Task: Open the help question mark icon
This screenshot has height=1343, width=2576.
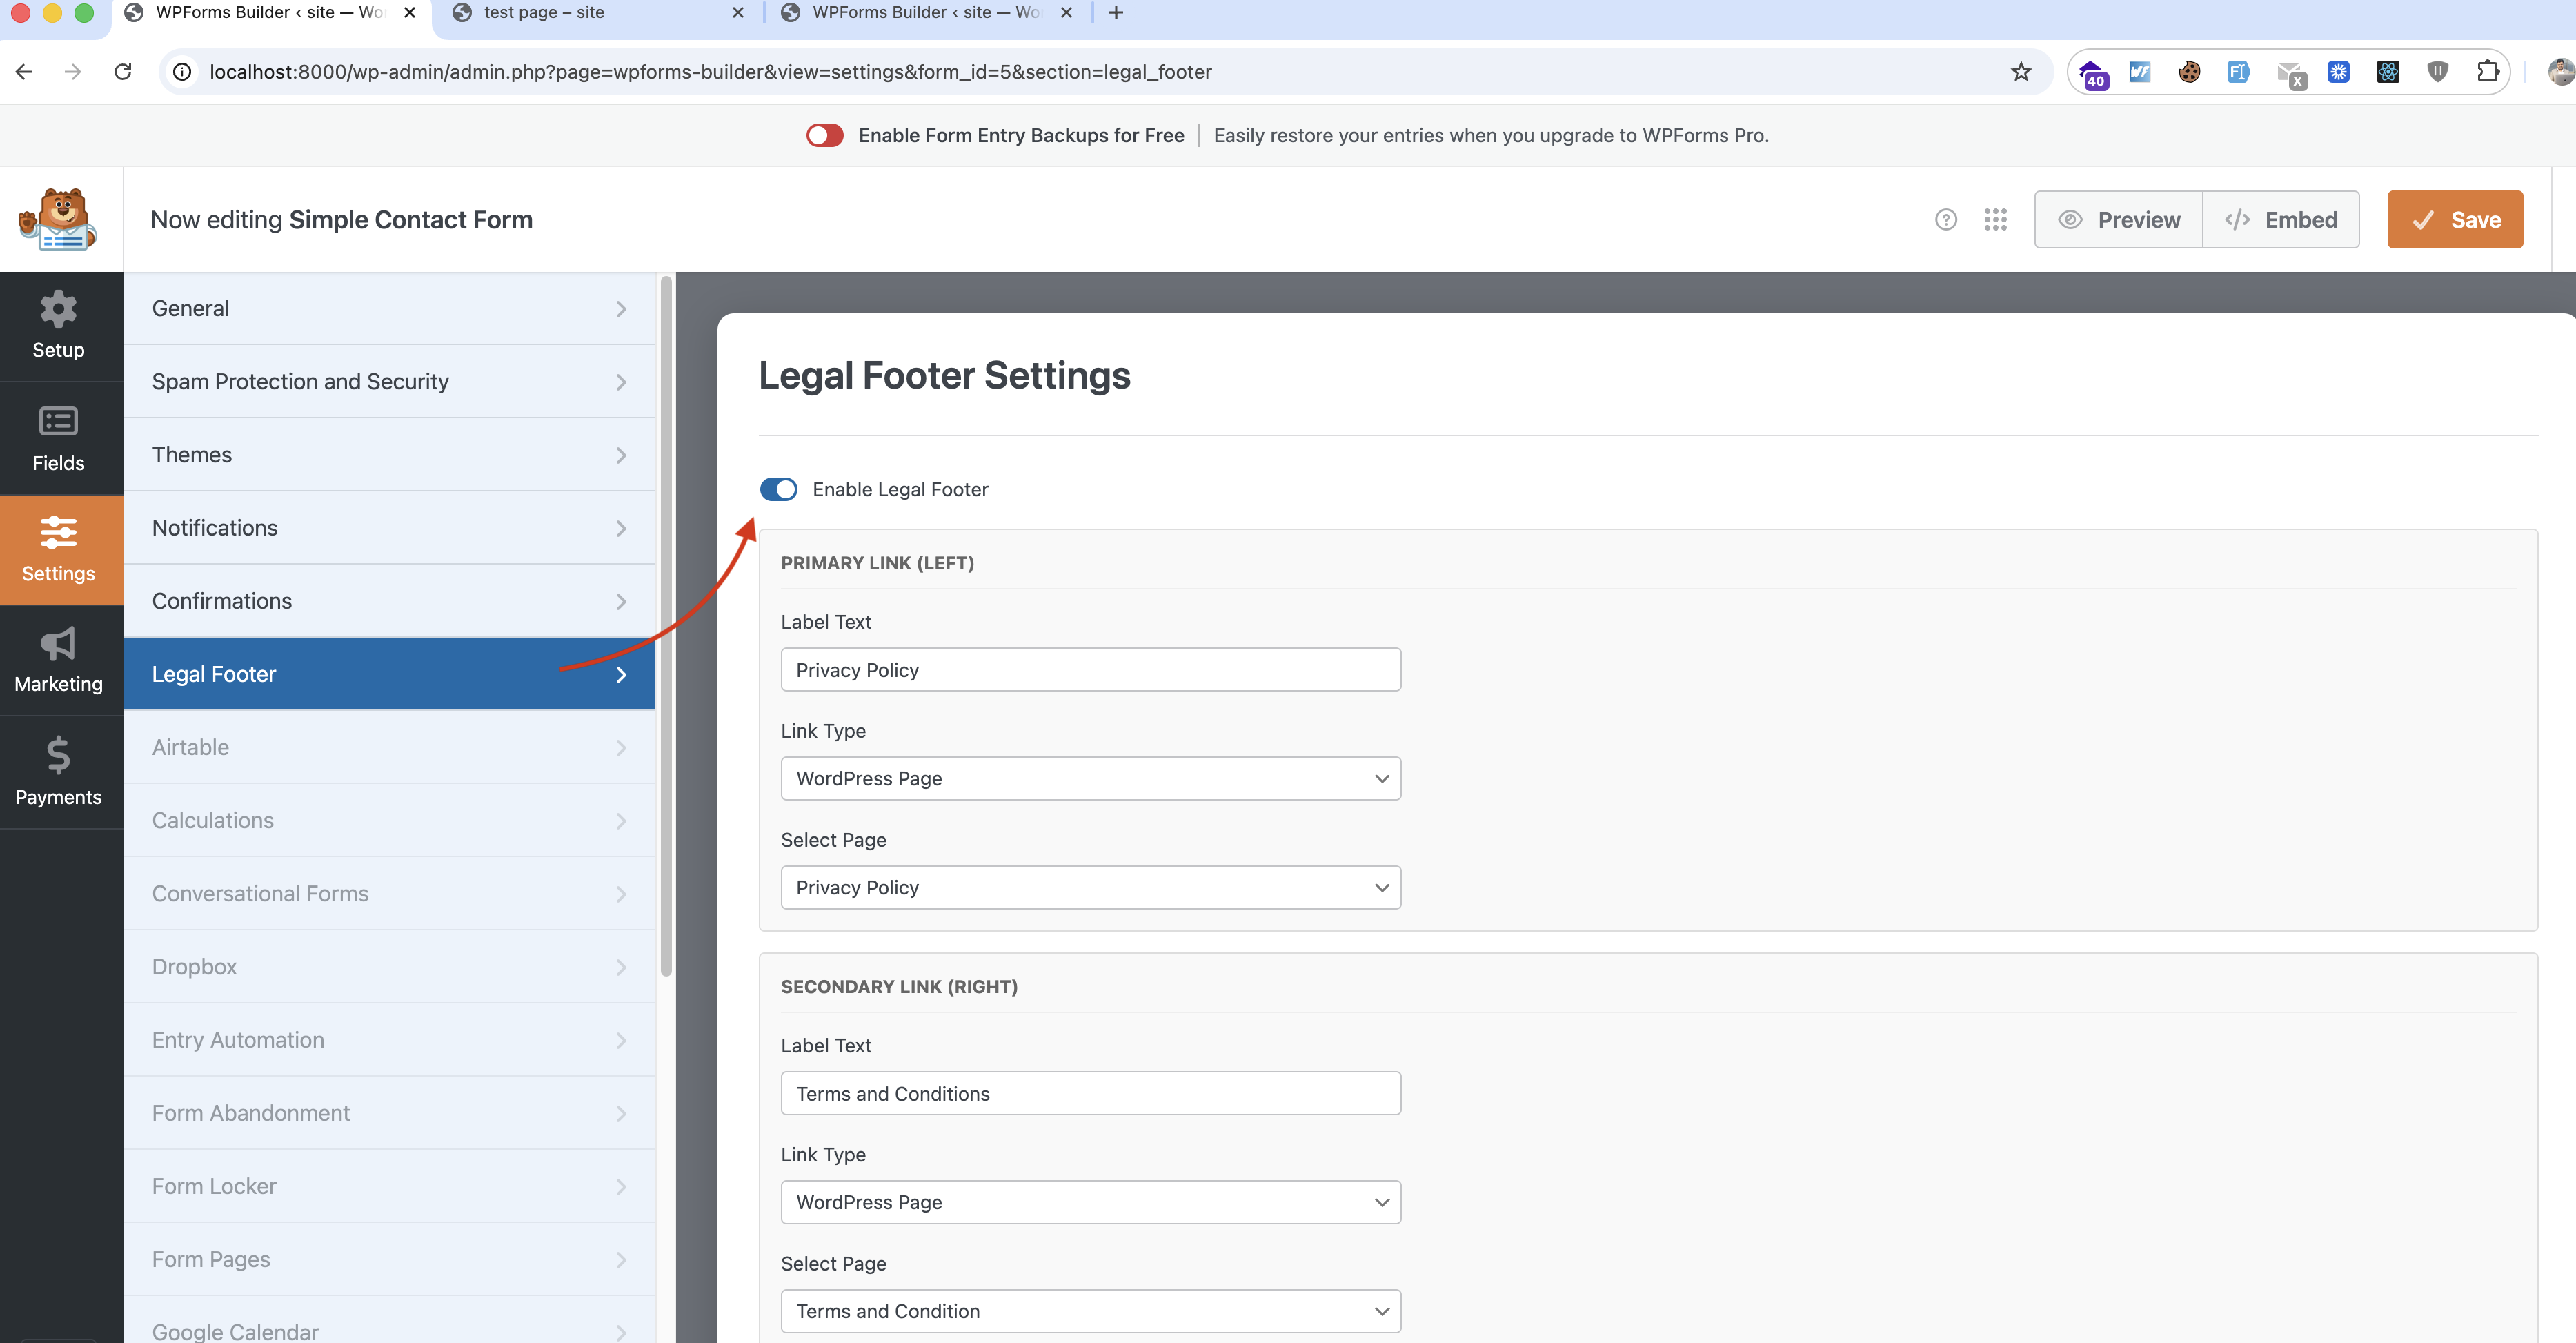Action: pos(1945,219)
